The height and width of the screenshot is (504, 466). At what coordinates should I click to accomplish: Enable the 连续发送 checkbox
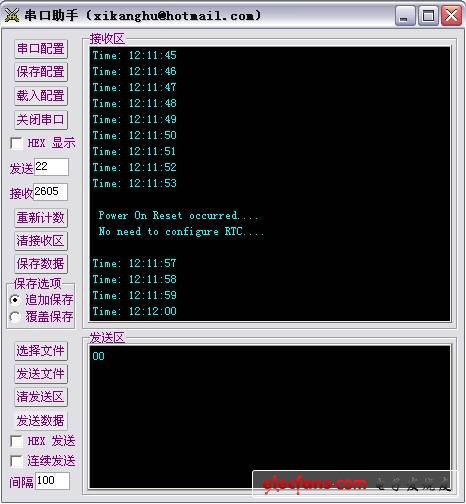(16, 461)
